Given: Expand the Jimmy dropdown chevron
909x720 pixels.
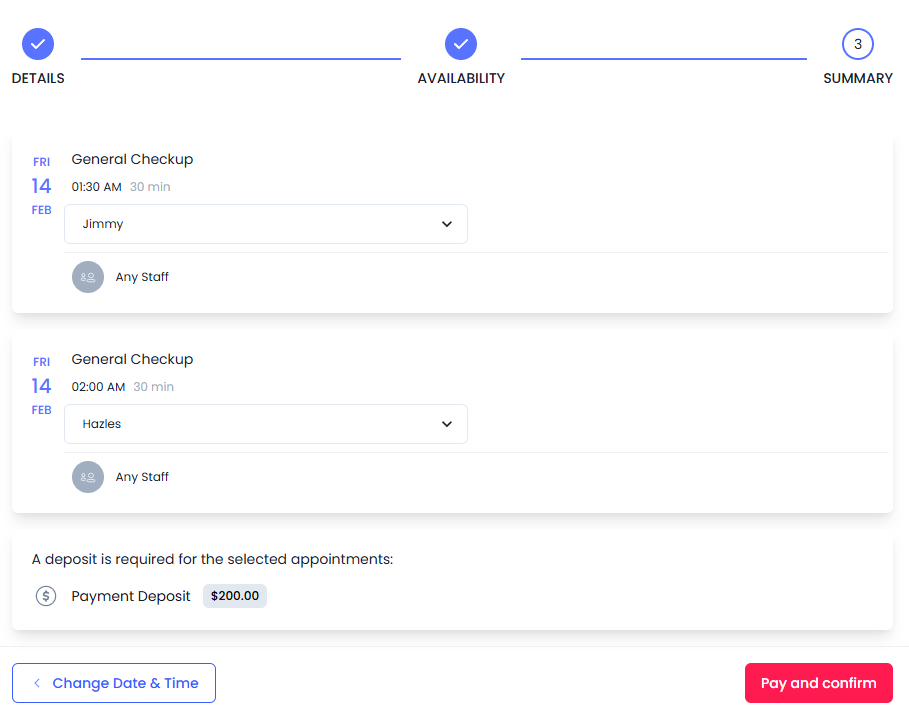Looking at the screenshot, I should [447, 224].
